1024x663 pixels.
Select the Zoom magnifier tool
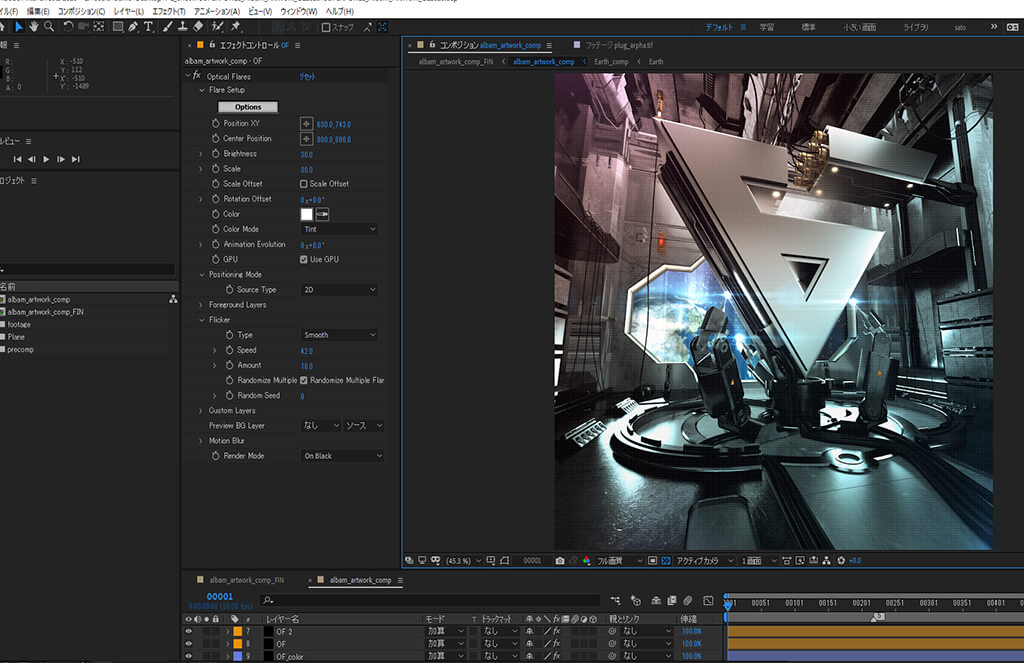pos(49,26)
